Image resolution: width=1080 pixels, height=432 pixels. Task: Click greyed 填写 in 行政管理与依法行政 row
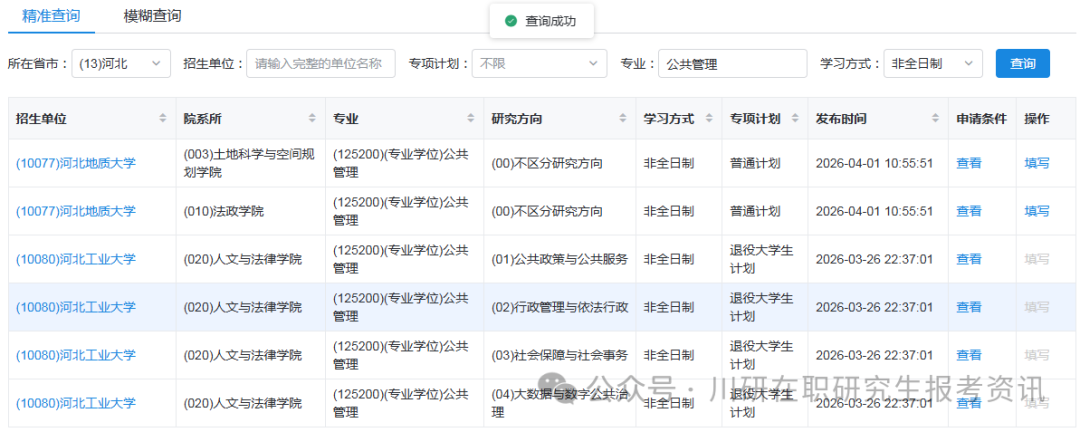1037,307
